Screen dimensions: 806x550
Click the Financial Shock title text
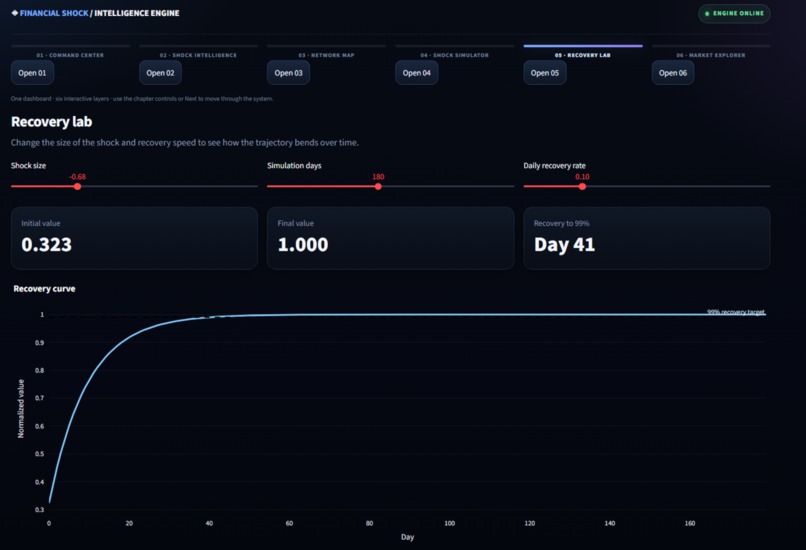(x=54, y=13)
